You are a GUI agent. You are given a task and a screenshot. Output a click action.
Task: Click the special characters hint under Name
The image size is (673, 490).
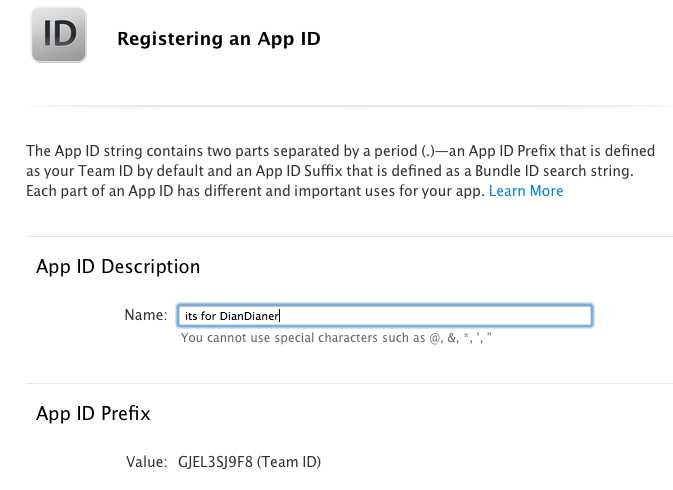pos(336,338)
